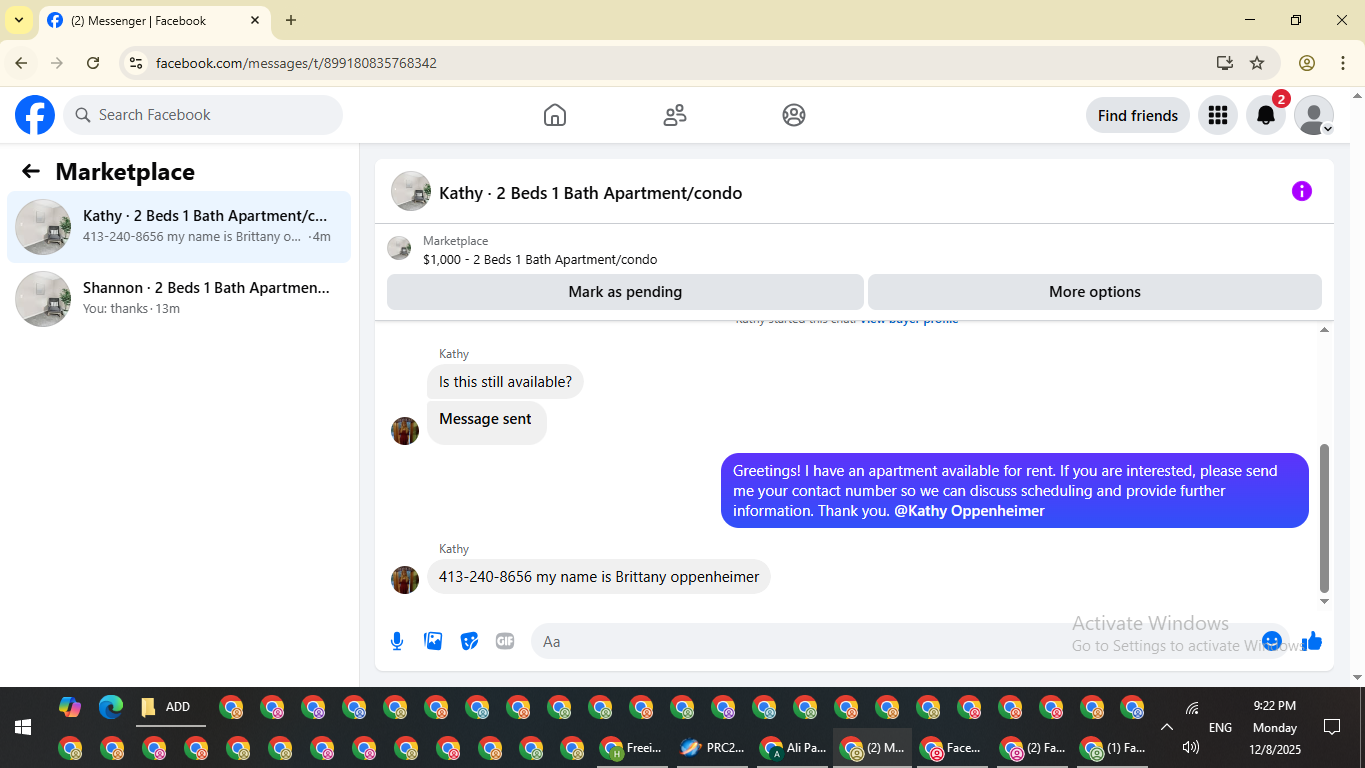Open the Chrome tab search dropdown
This screenshot has height=768, width=1365.
19,20
